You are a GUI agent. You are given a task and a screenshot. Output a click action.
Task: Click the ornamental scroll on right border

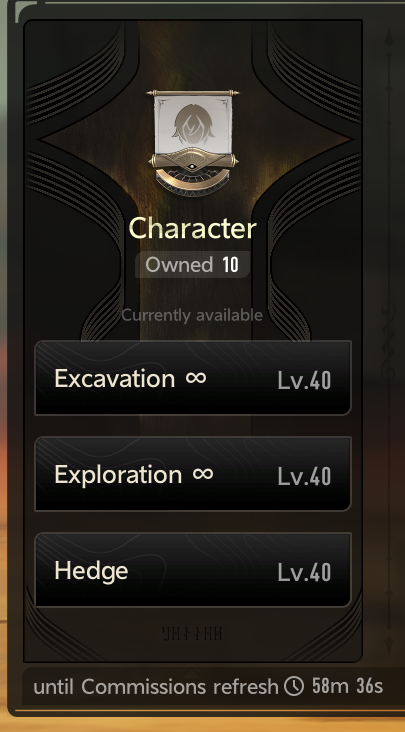[x=389, y=336]
